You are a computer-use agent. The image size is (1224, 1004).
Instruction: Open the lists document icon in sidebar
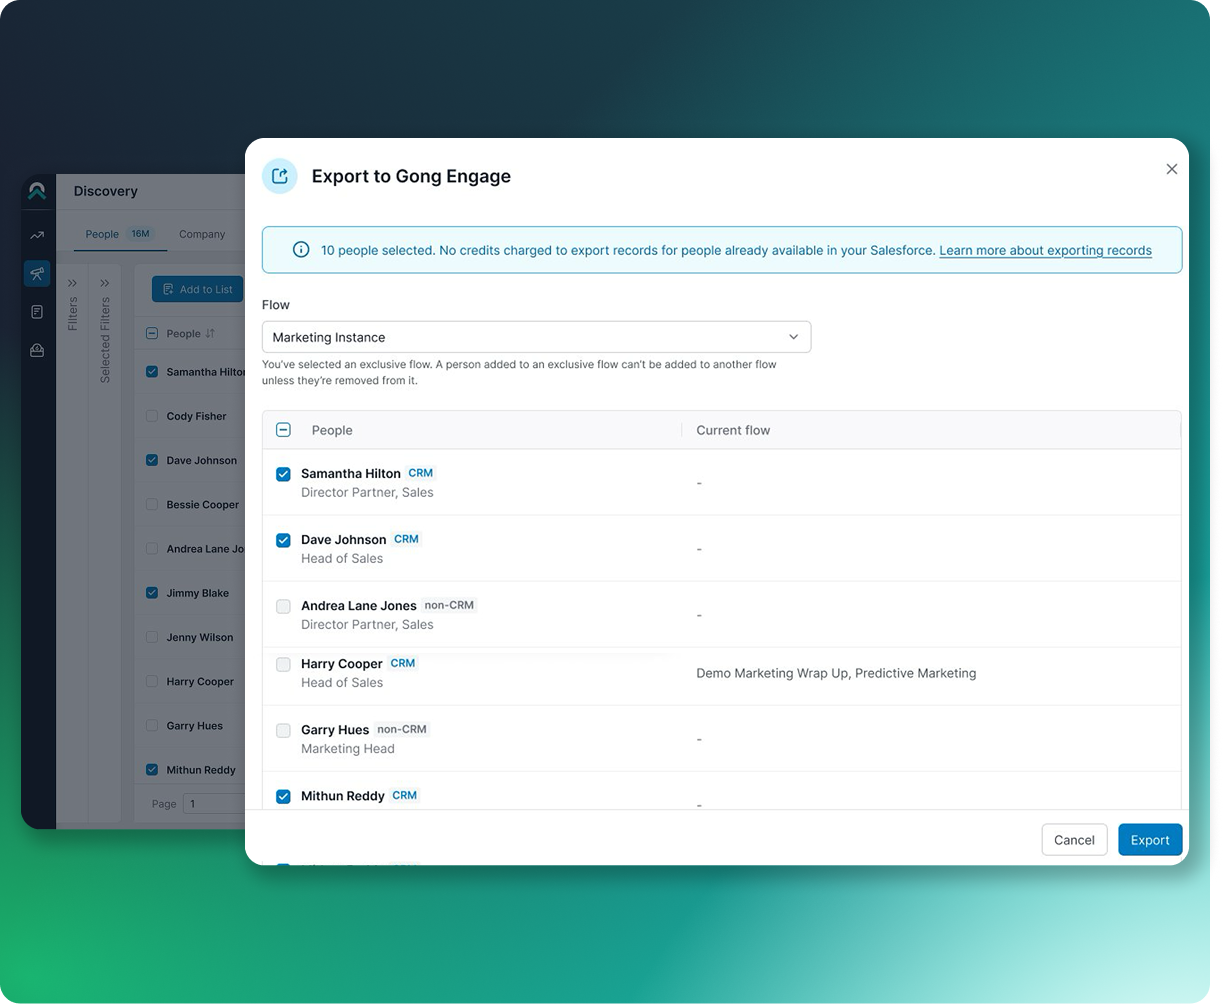37,312
